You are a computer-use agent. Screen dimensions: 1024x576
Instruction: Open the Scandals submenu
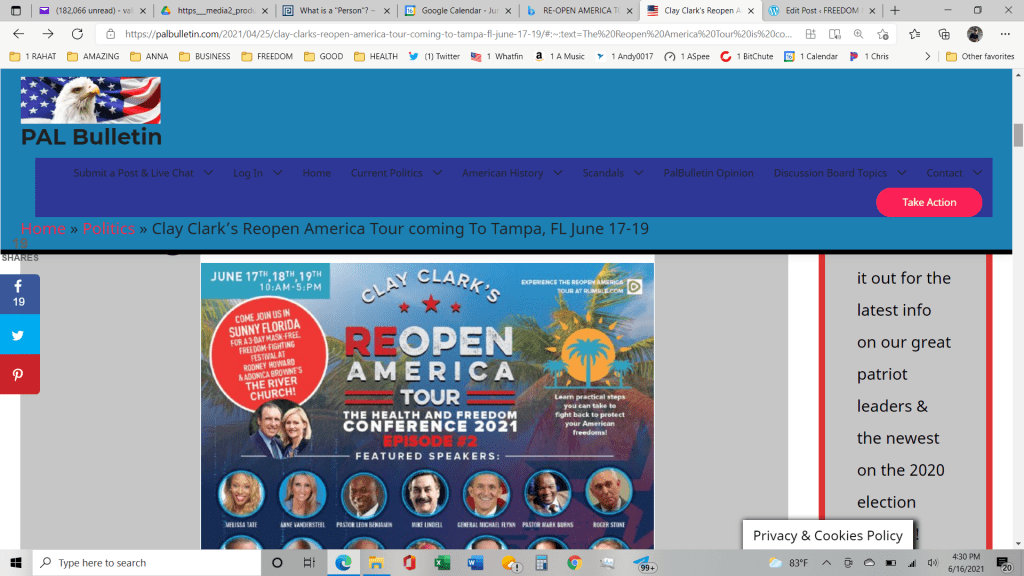click(x=613, y=173)
